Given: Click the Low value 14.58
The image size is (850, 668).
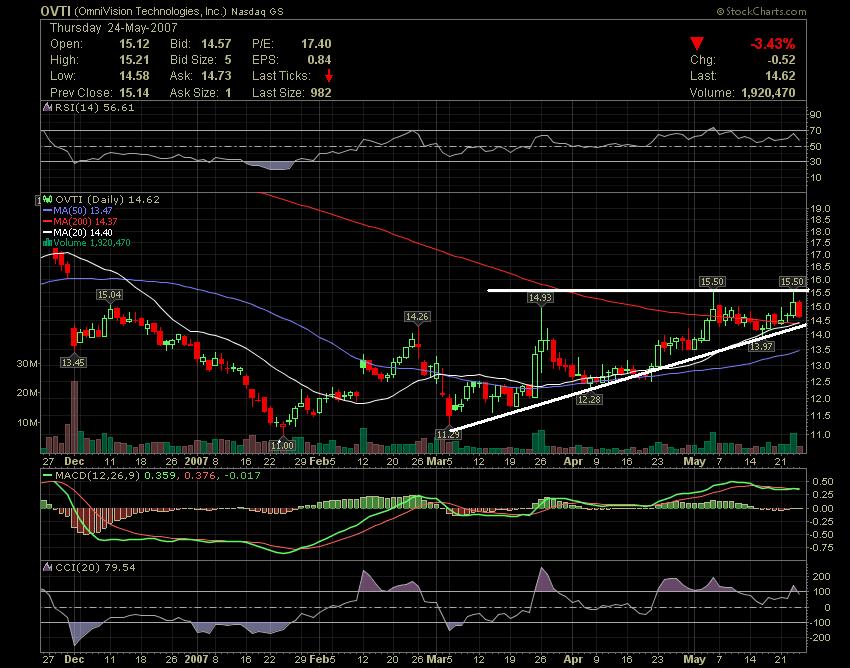Looking at the screenshot, I should 134,76.
